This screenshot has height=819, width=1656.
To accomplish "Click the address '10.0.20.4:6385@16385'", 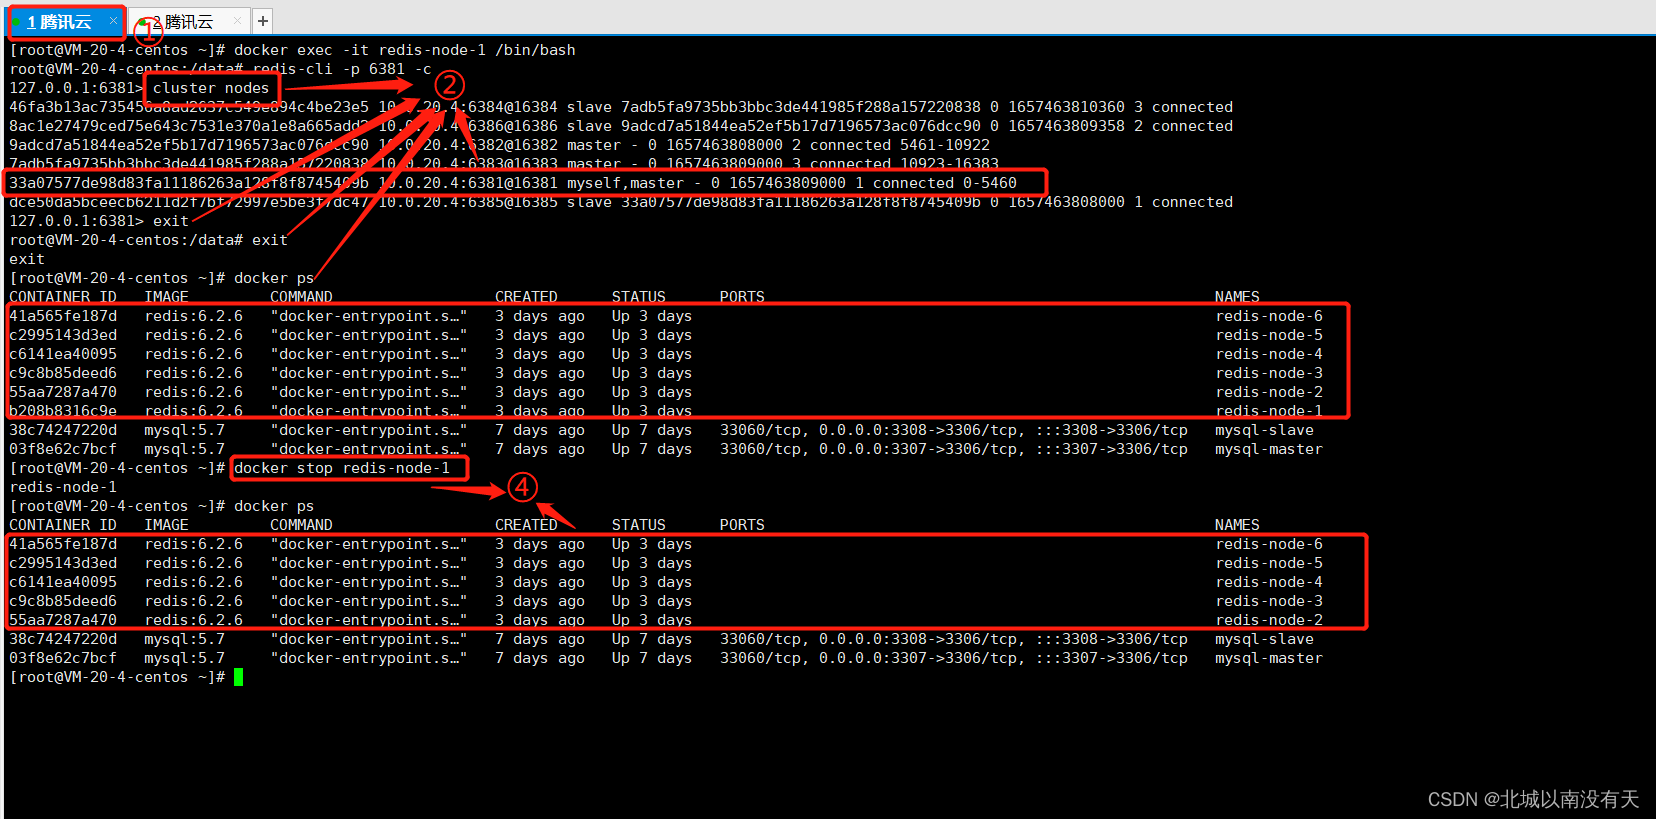I will coord(468,202).
